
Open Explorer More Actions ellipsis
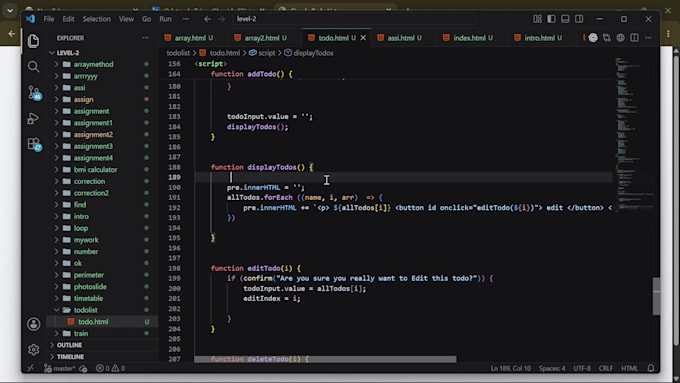pos(145,38)
